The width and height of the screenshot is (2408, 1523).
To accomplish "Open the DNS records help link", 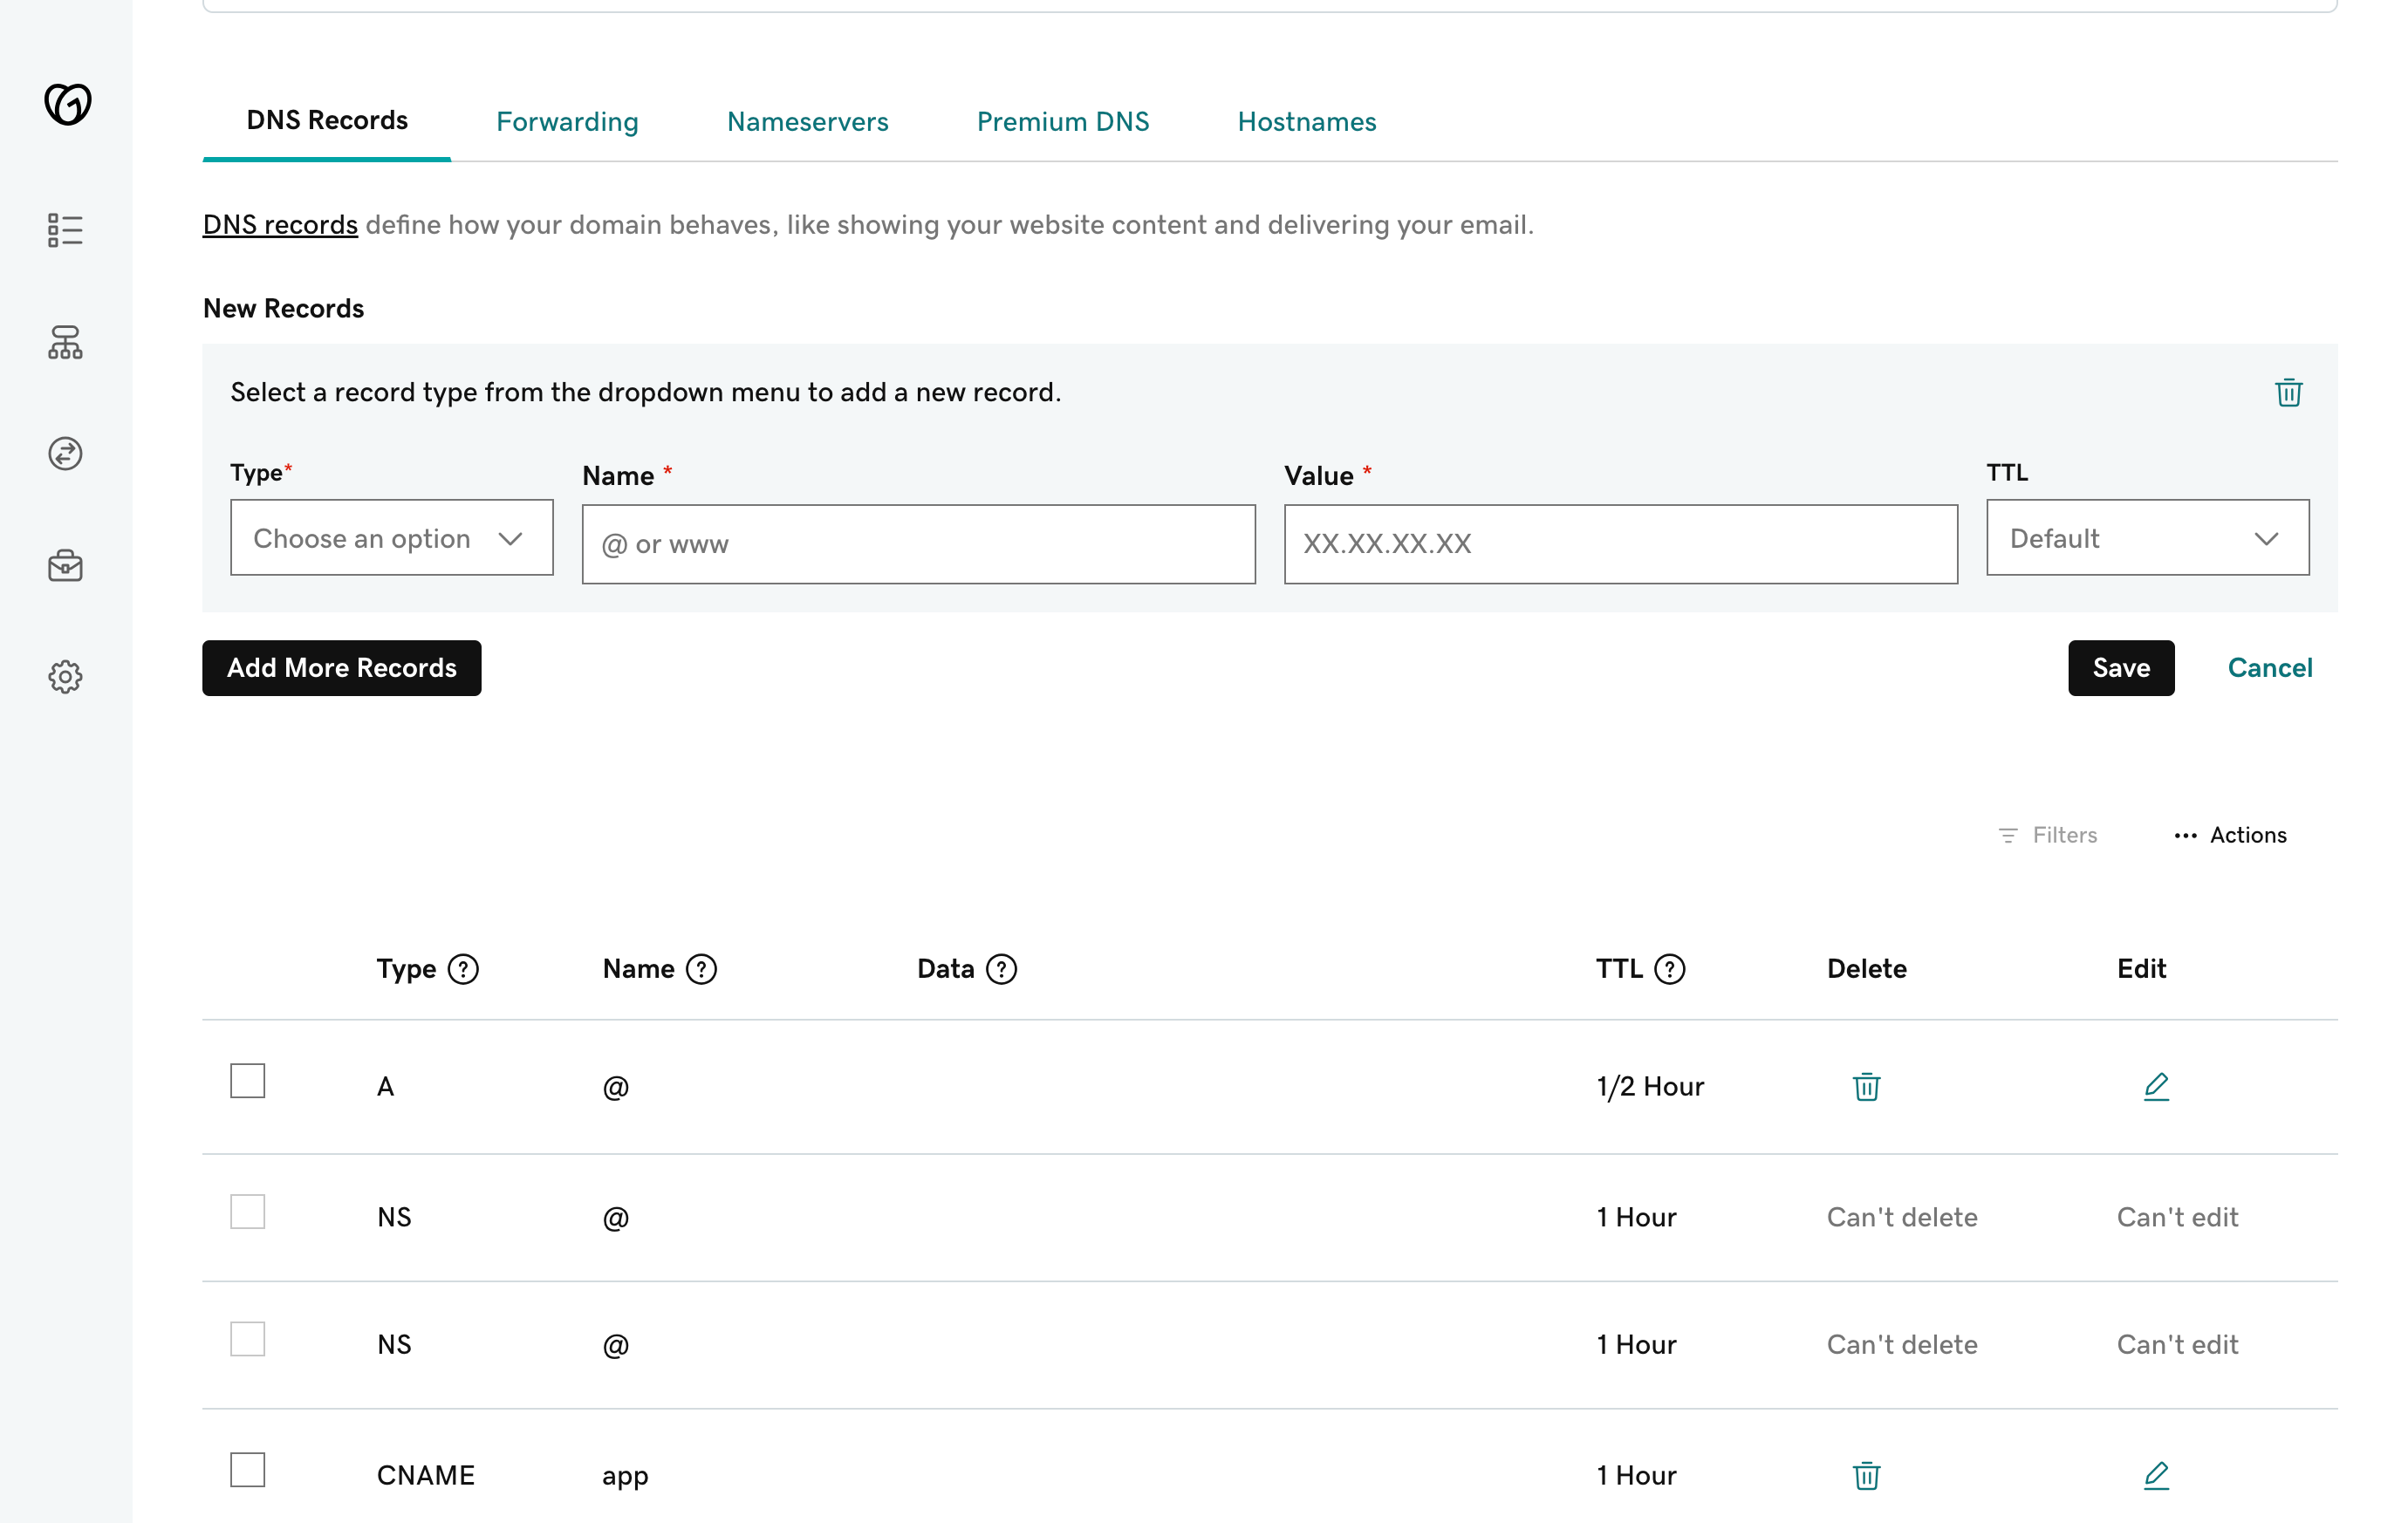I will click(280, 225).
